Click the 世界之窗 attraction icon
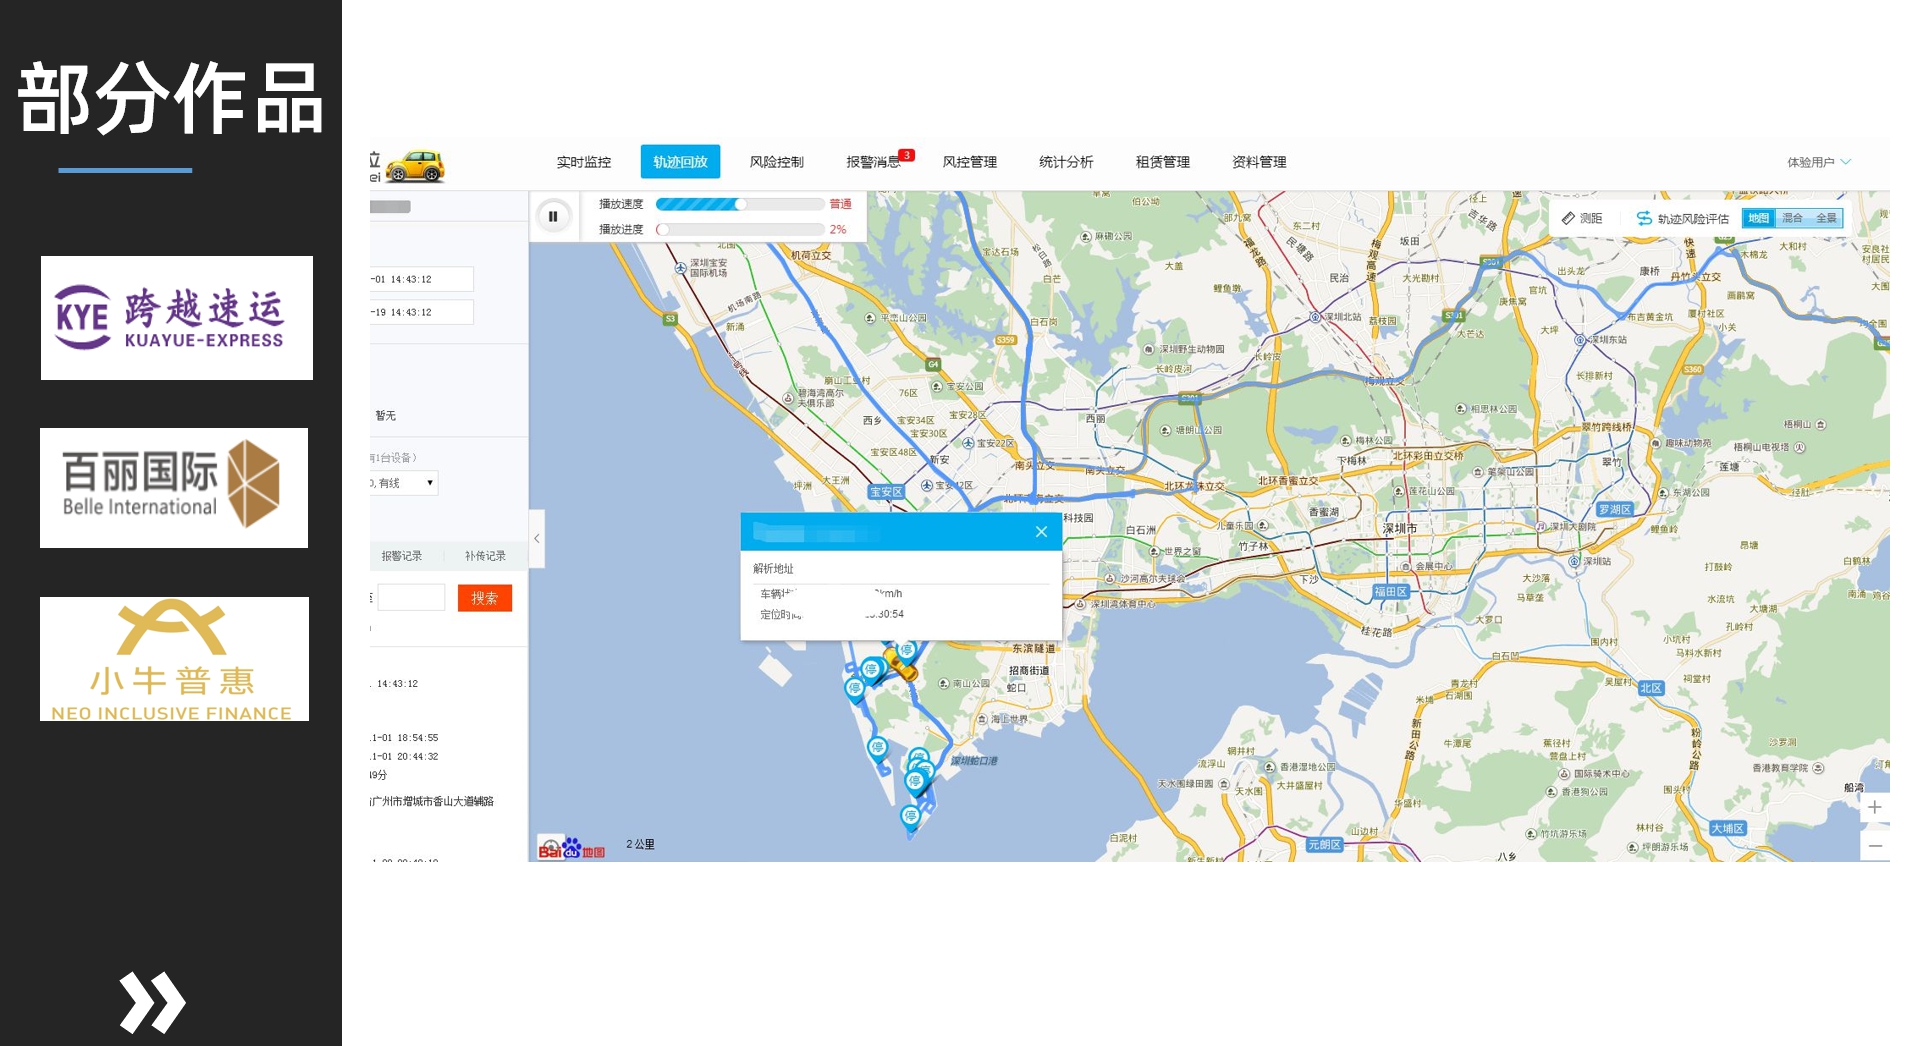This screenshot has width=1919, height=1046. point(1154,552)
